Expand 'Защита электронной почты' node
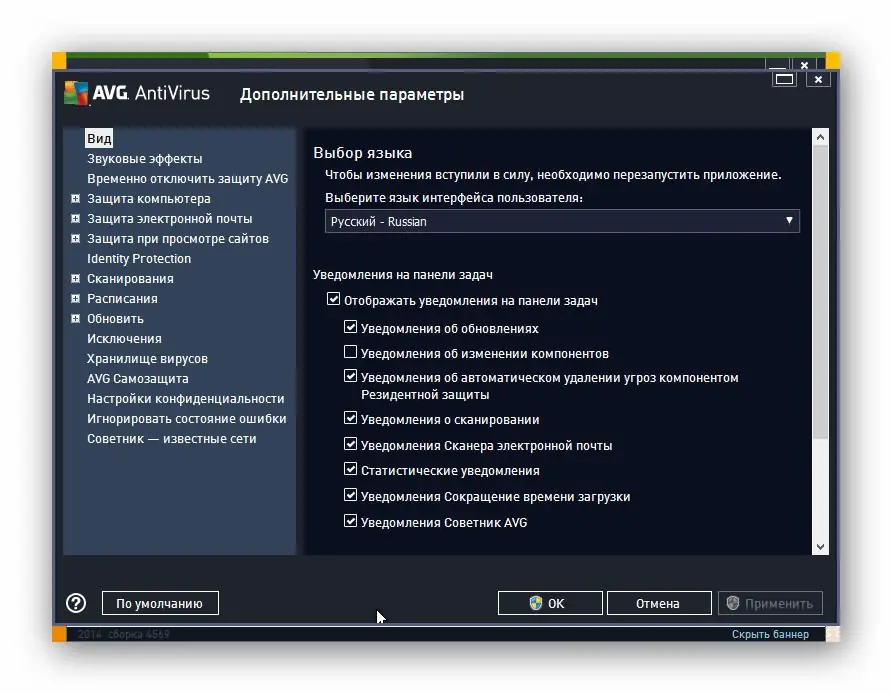Screen dimensions: 892x694 click(x=75, y=218)
